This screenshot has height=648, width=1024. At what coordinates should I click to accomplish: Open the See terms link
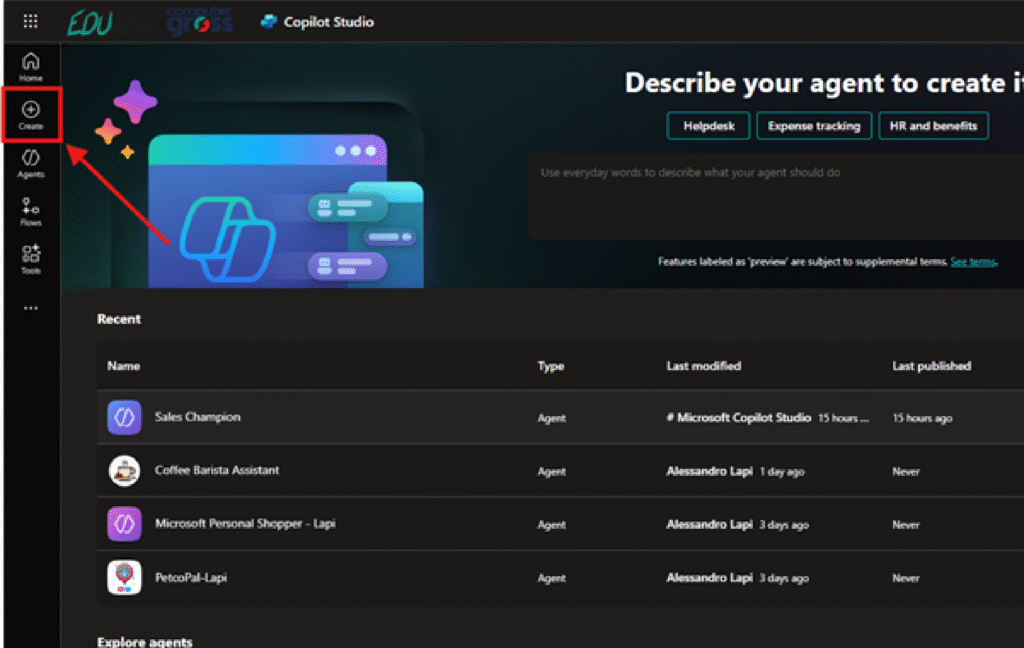pos(973,262)
